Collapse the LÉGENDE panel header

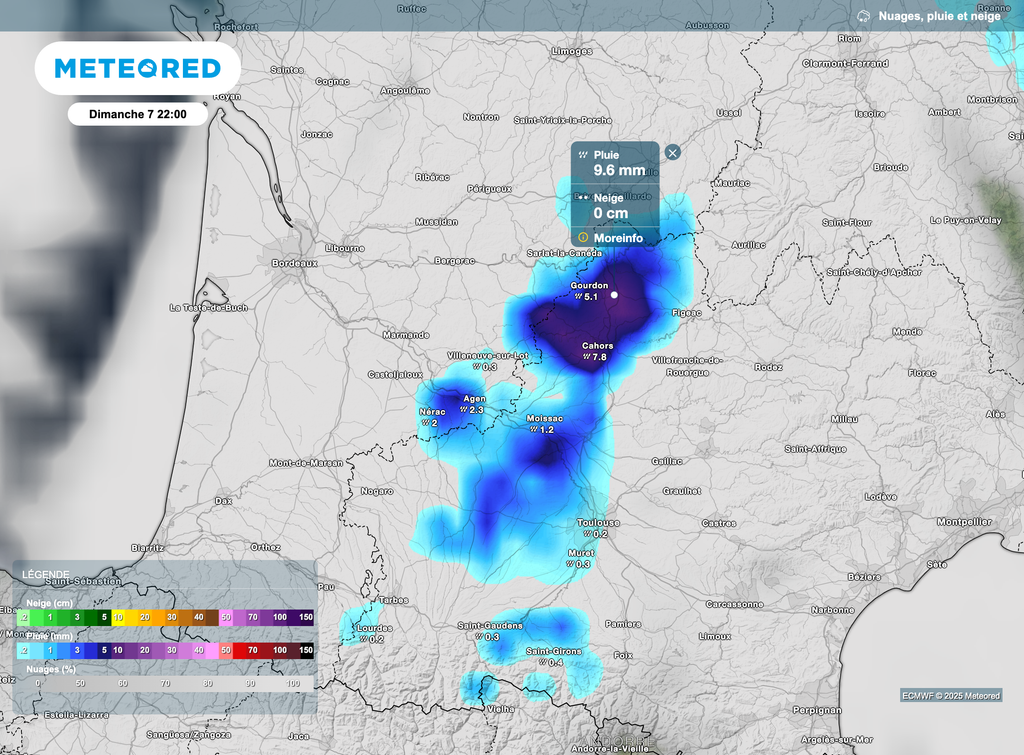click(47, 575)
